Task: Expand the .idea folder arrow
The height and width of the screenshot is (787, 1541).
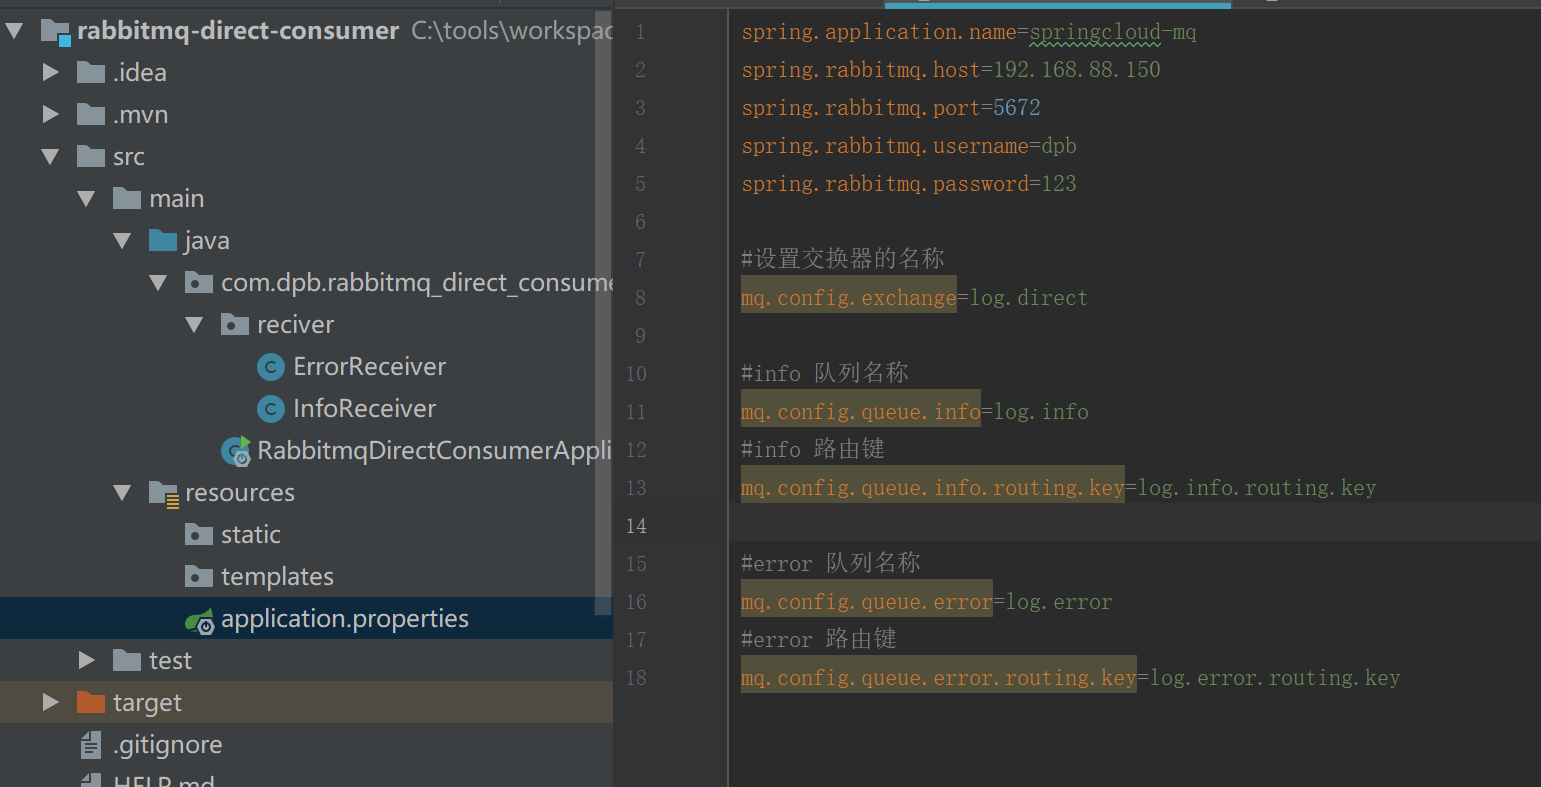Action: [51, 73]
